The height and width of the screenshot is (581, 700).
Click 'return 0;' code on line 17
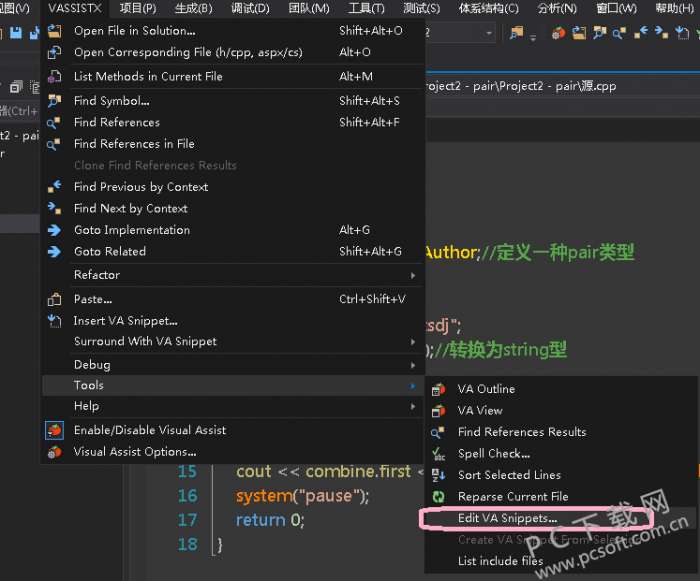pyautogui.click(x=270, y=520)
